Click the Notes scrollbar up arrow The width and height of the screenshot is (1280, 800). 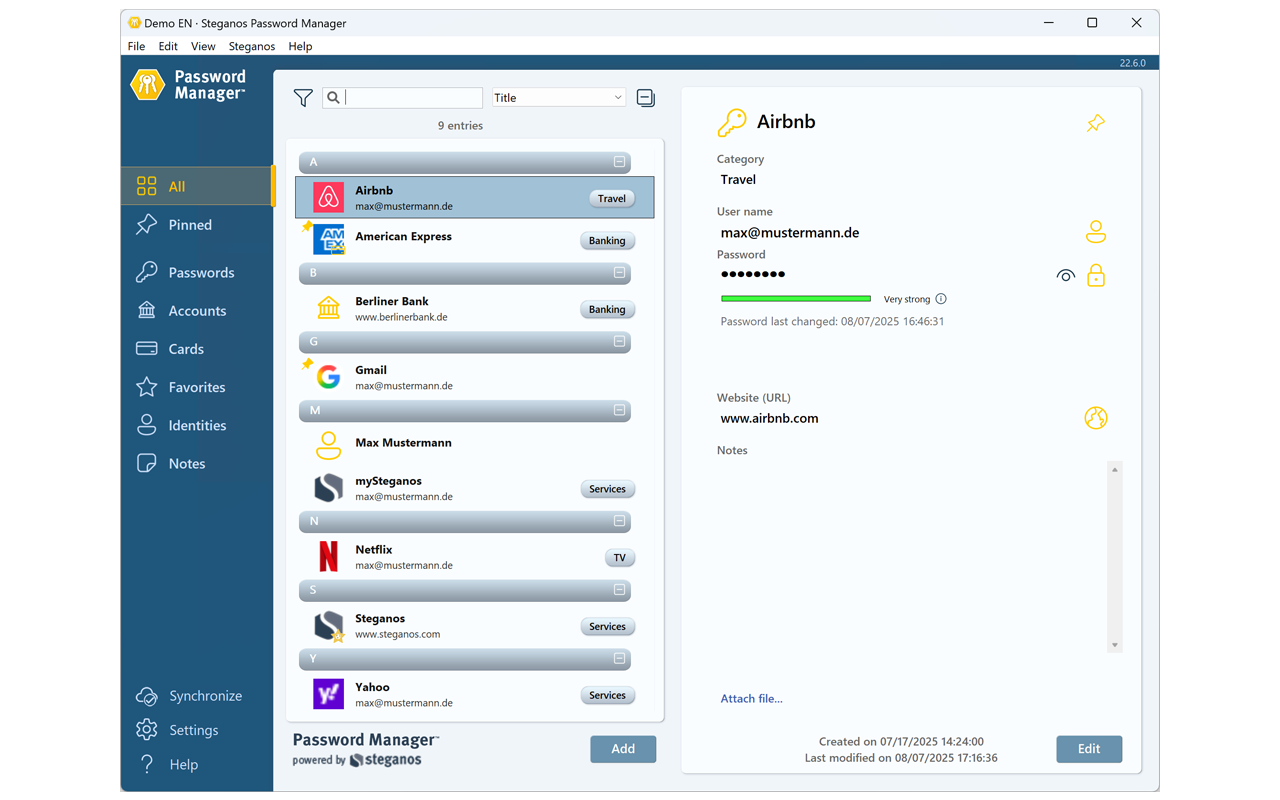click(1115, 469)
